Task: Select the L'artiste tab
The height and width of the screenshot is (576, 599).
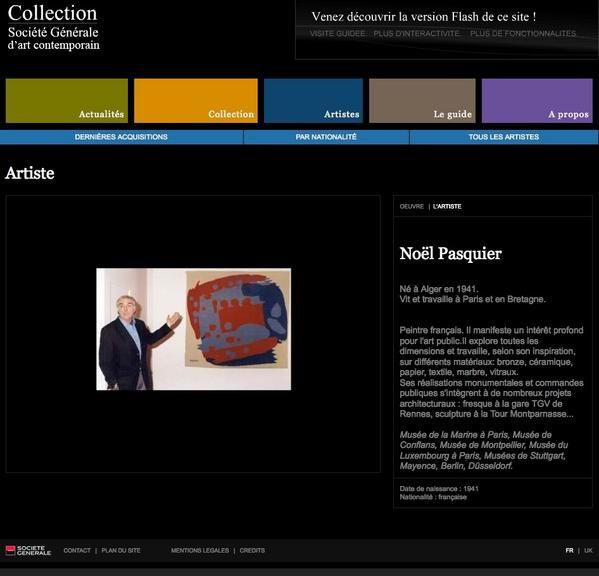Action: pos(447,207)
